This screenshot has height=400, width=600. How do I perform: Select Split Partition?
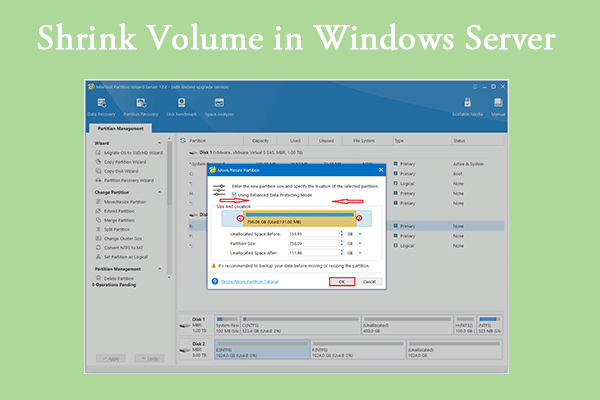point(113,229)
